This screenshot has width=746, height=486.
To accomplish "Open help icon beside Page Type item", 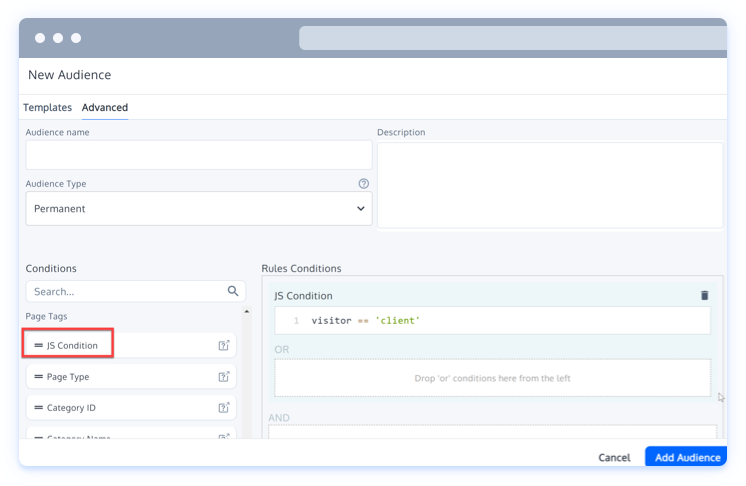I will [224, 377].
